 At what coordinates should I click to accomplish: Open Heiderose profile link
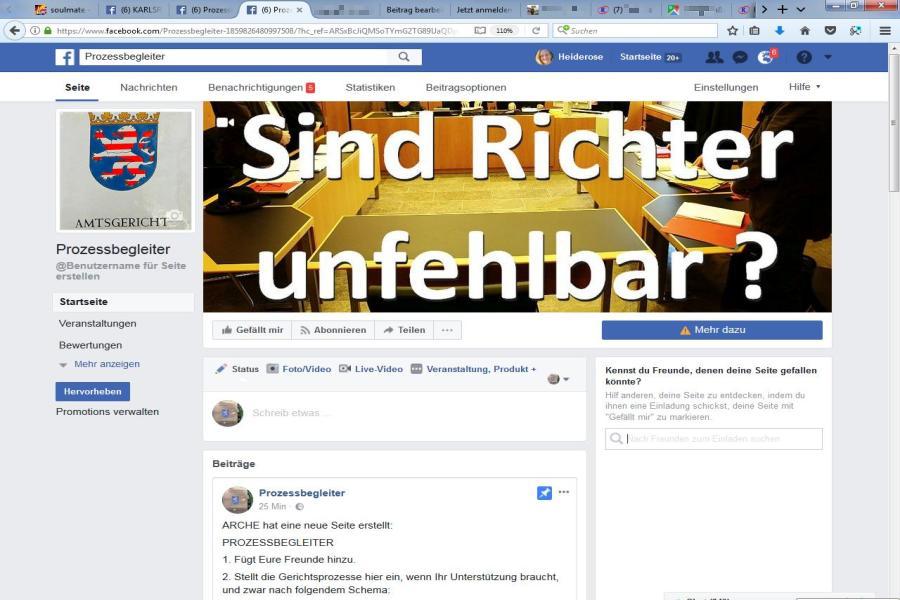pyautogui.click(x=570, y=57)
